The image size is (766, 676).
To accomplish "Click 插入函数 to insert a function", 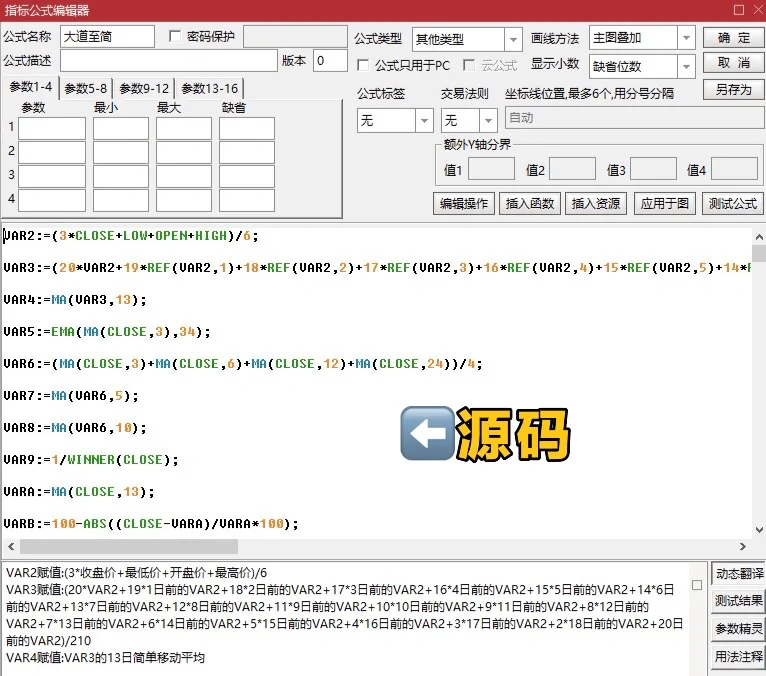I will click(530, 203).
